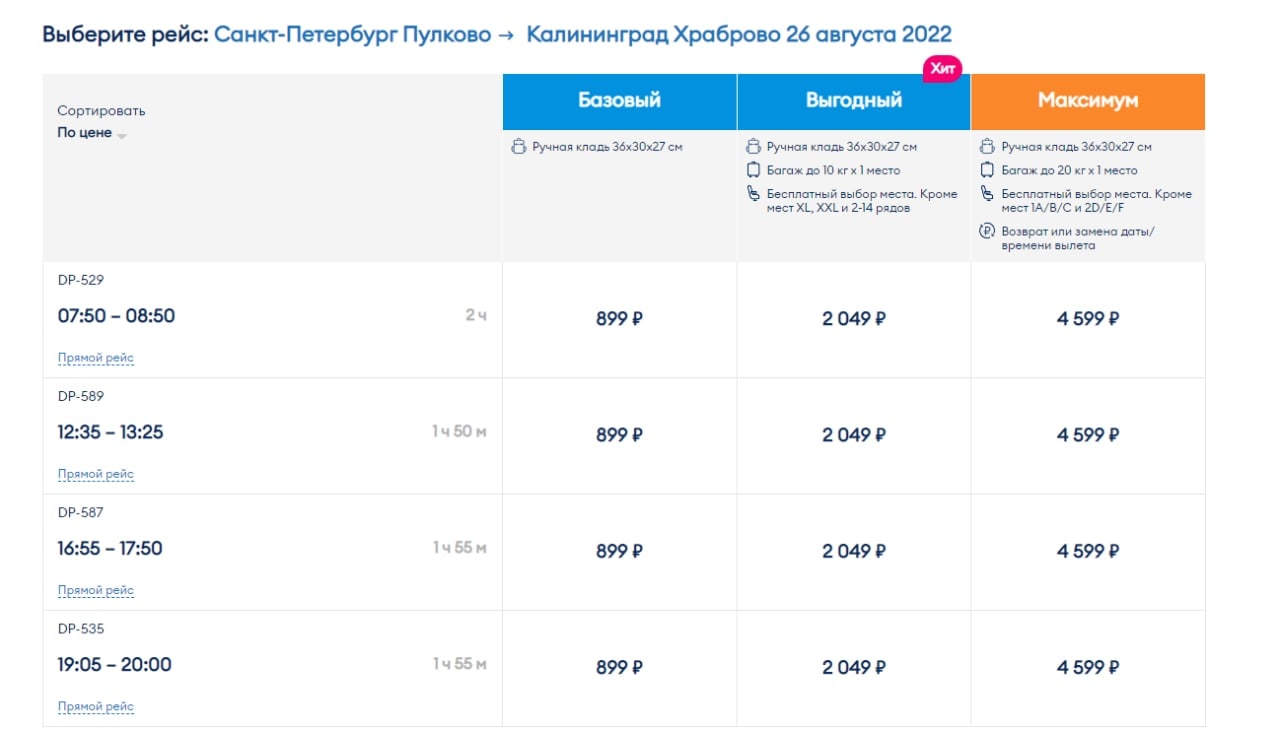Select the Выгодный tariff header
This screenshot has height=729, width=1280.
853,101
